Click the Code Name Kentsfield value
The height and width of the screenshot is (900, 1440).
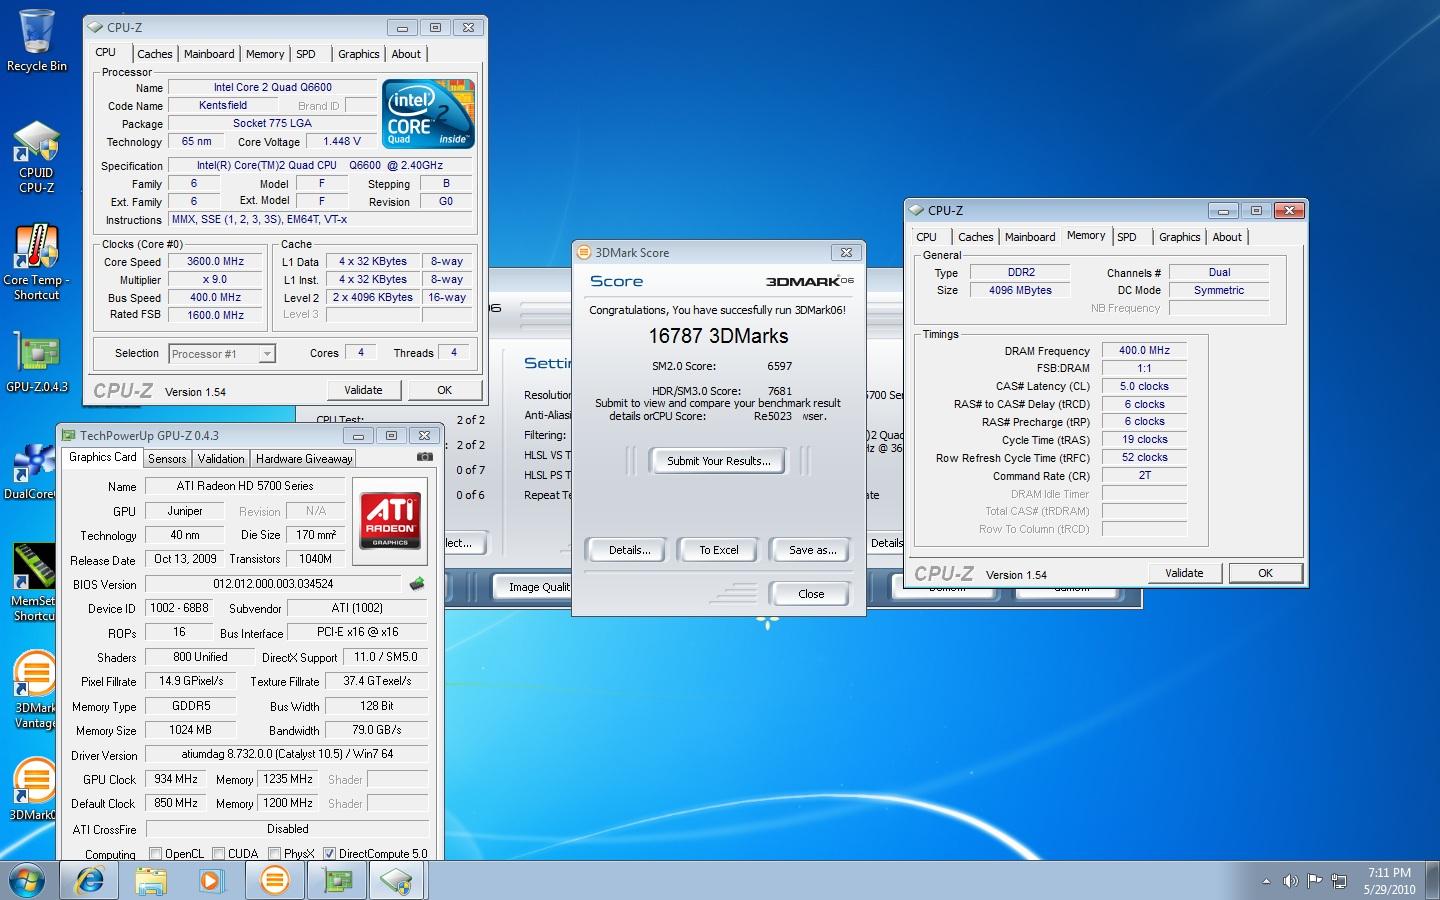point(223,105)
